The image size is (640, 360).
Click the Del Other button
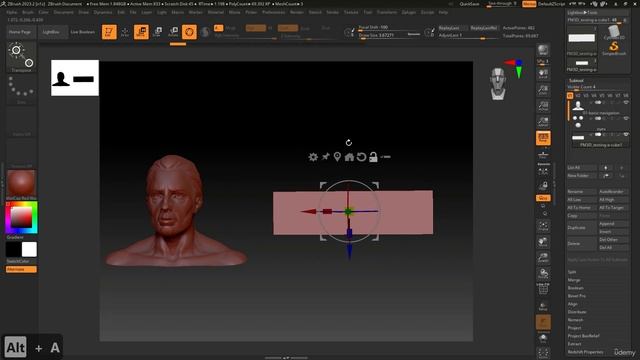(613, 240)
